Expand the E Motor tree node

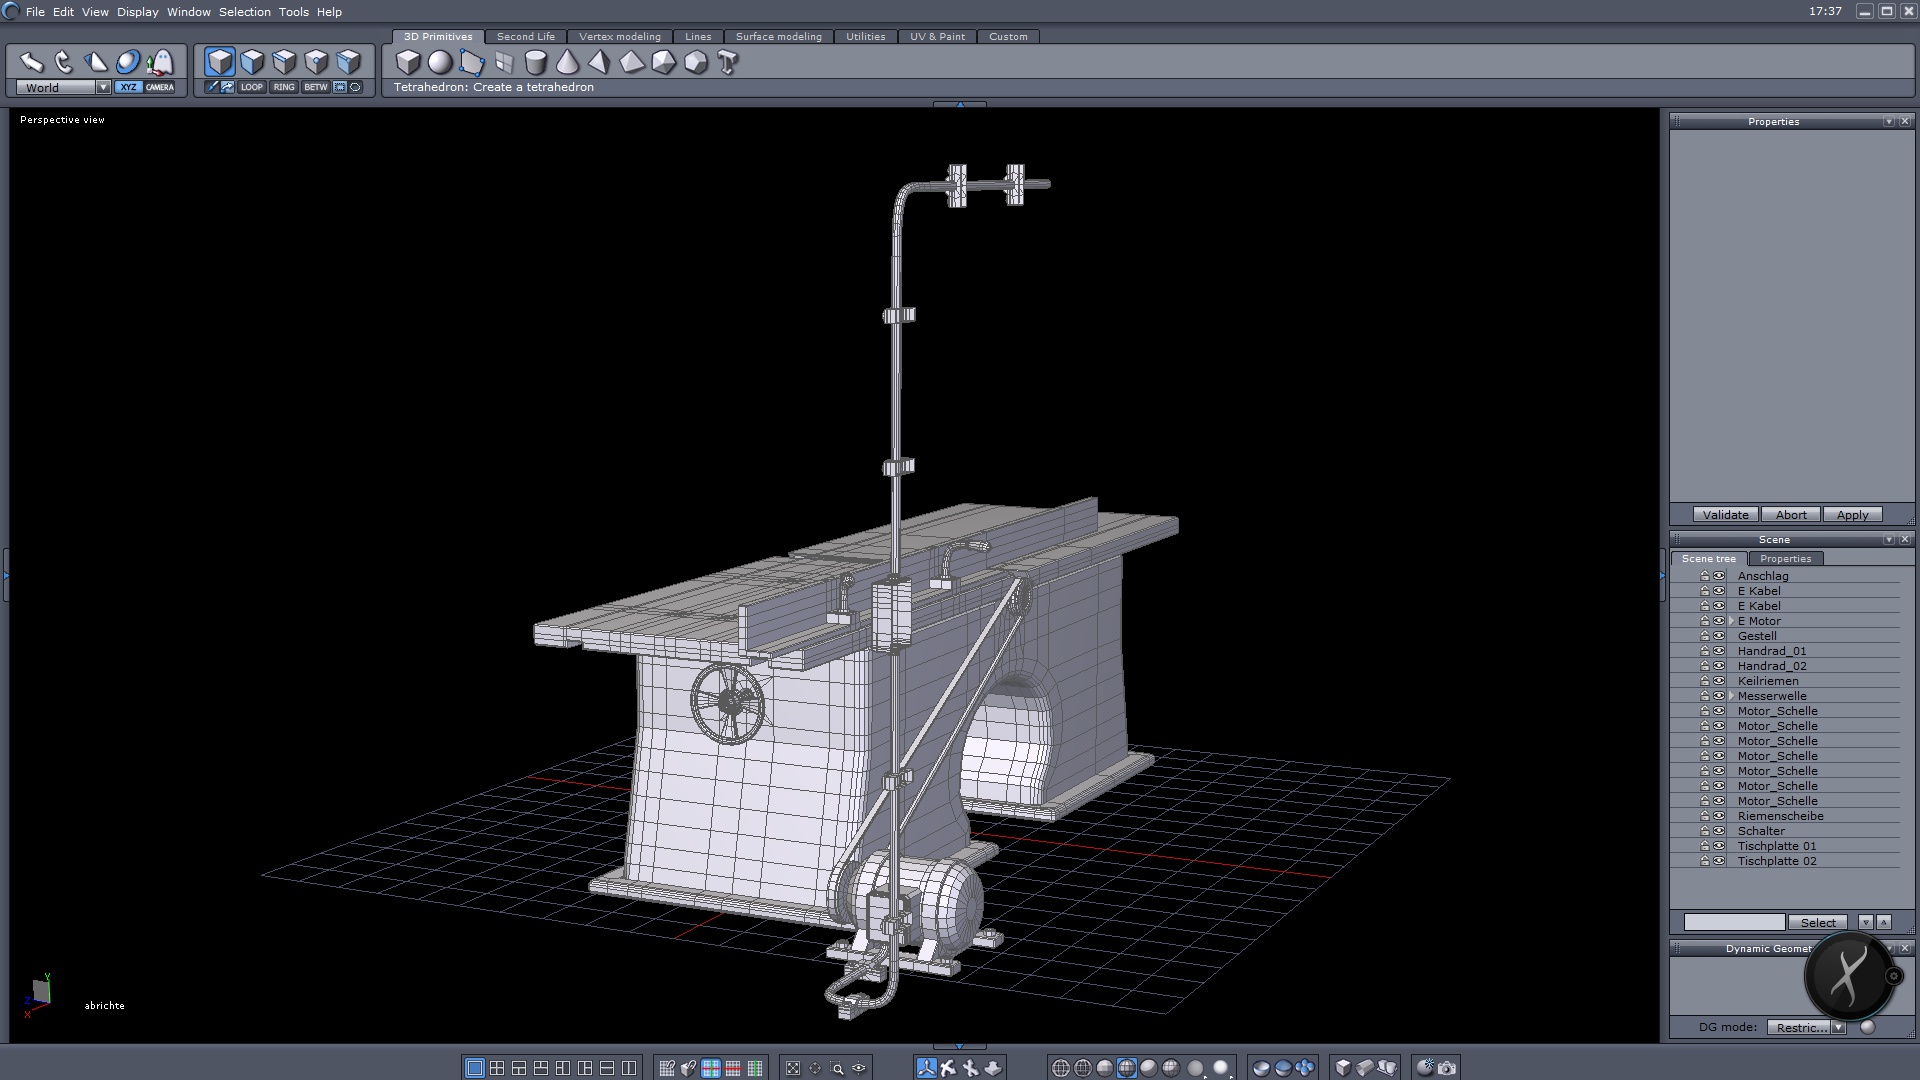click(x=1731, y=621)
